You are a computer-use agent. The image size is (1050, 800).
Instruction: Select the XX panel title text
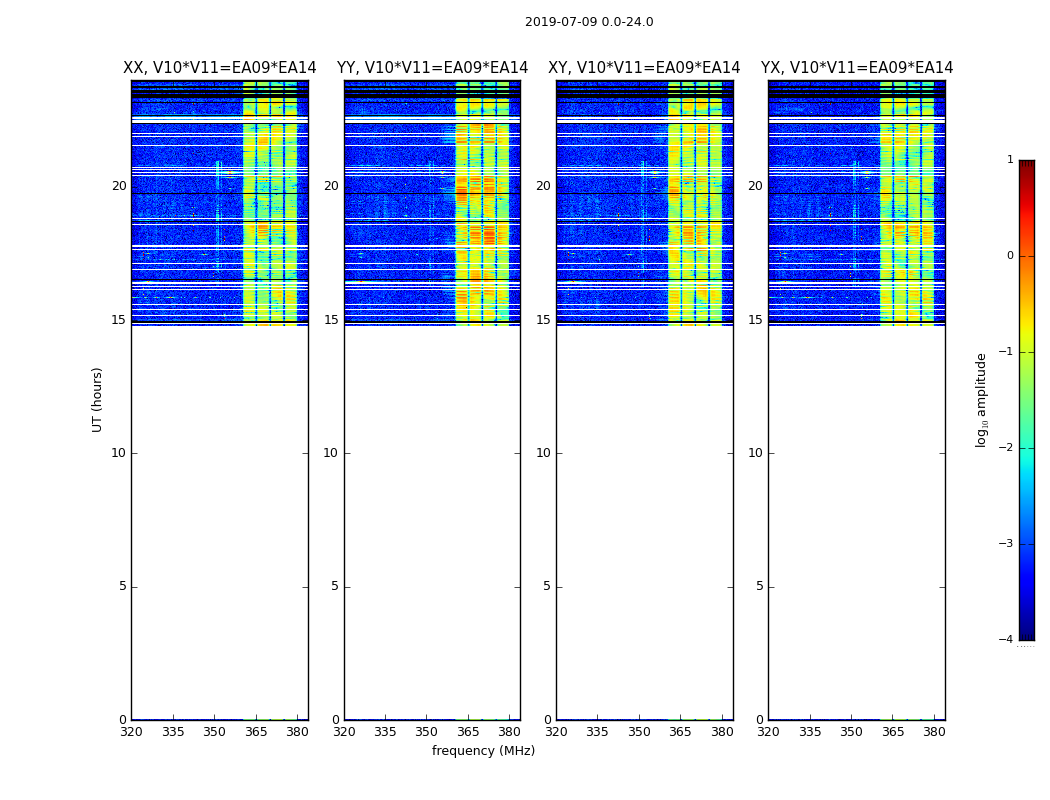(x=219, y=68)
